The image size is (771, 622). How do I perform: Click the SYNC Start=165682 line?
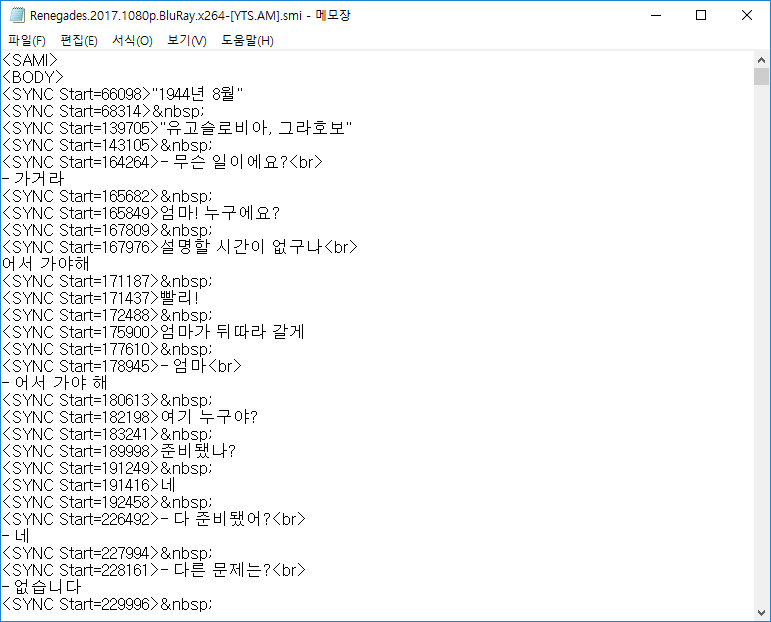(107, 196)
